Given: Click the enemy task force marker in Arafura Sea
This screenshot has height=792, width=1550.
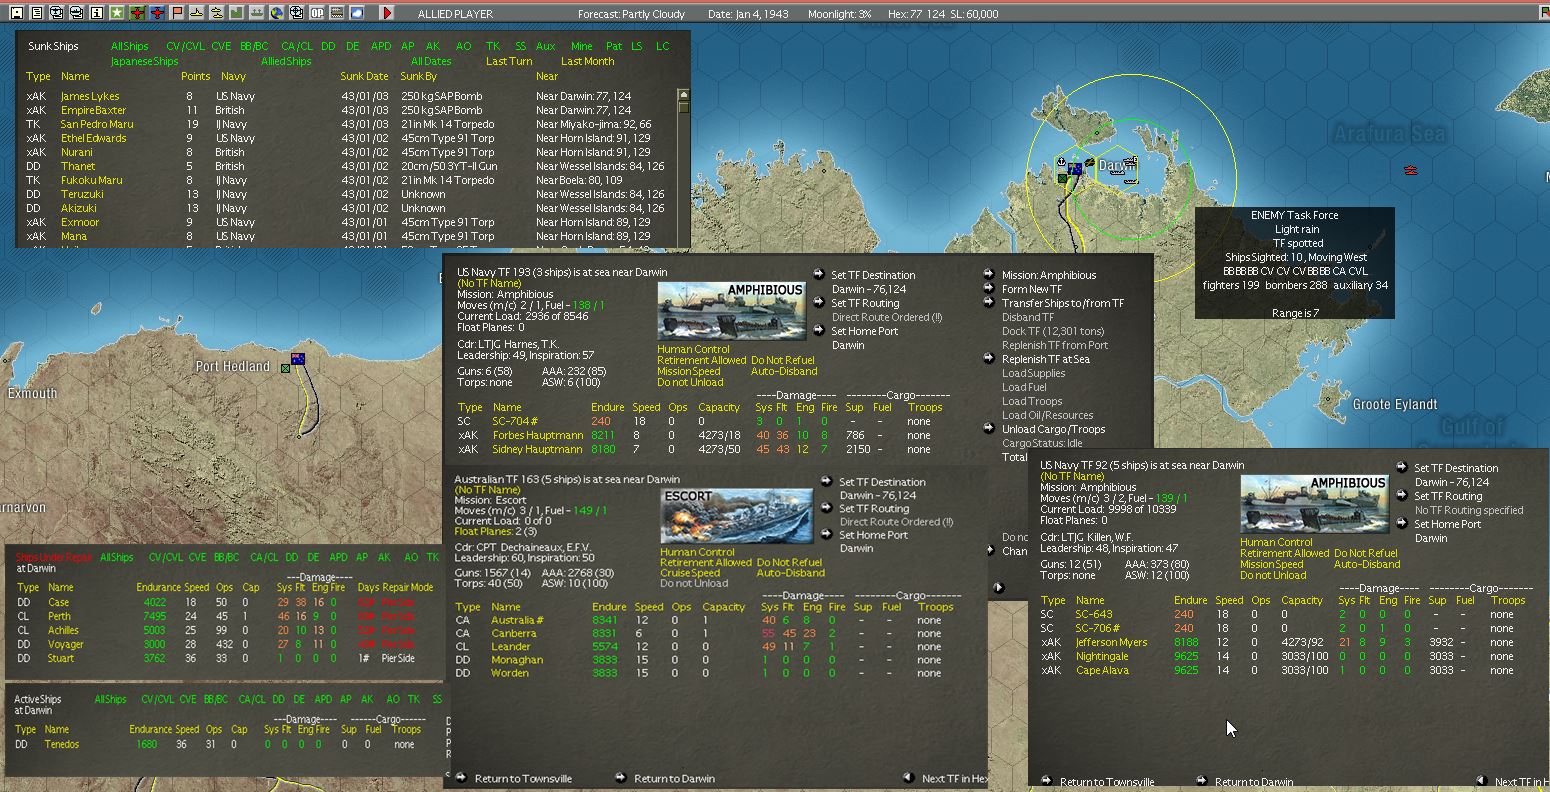Looking at the screenshot, I should tap(1411, 171).
